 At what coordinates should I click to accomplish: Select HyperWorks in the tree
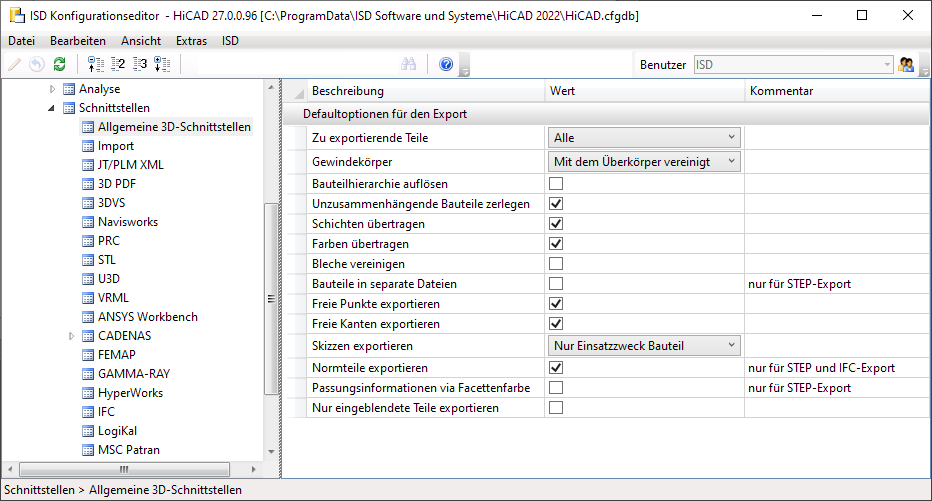(131, 393)
